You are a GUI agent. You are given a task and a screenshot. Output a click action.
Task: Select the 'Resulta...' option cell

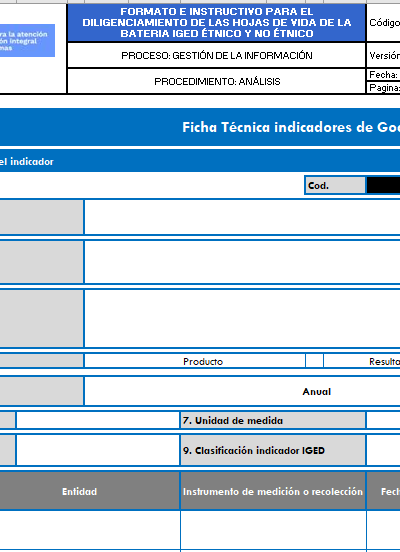[x=362, y=361]
